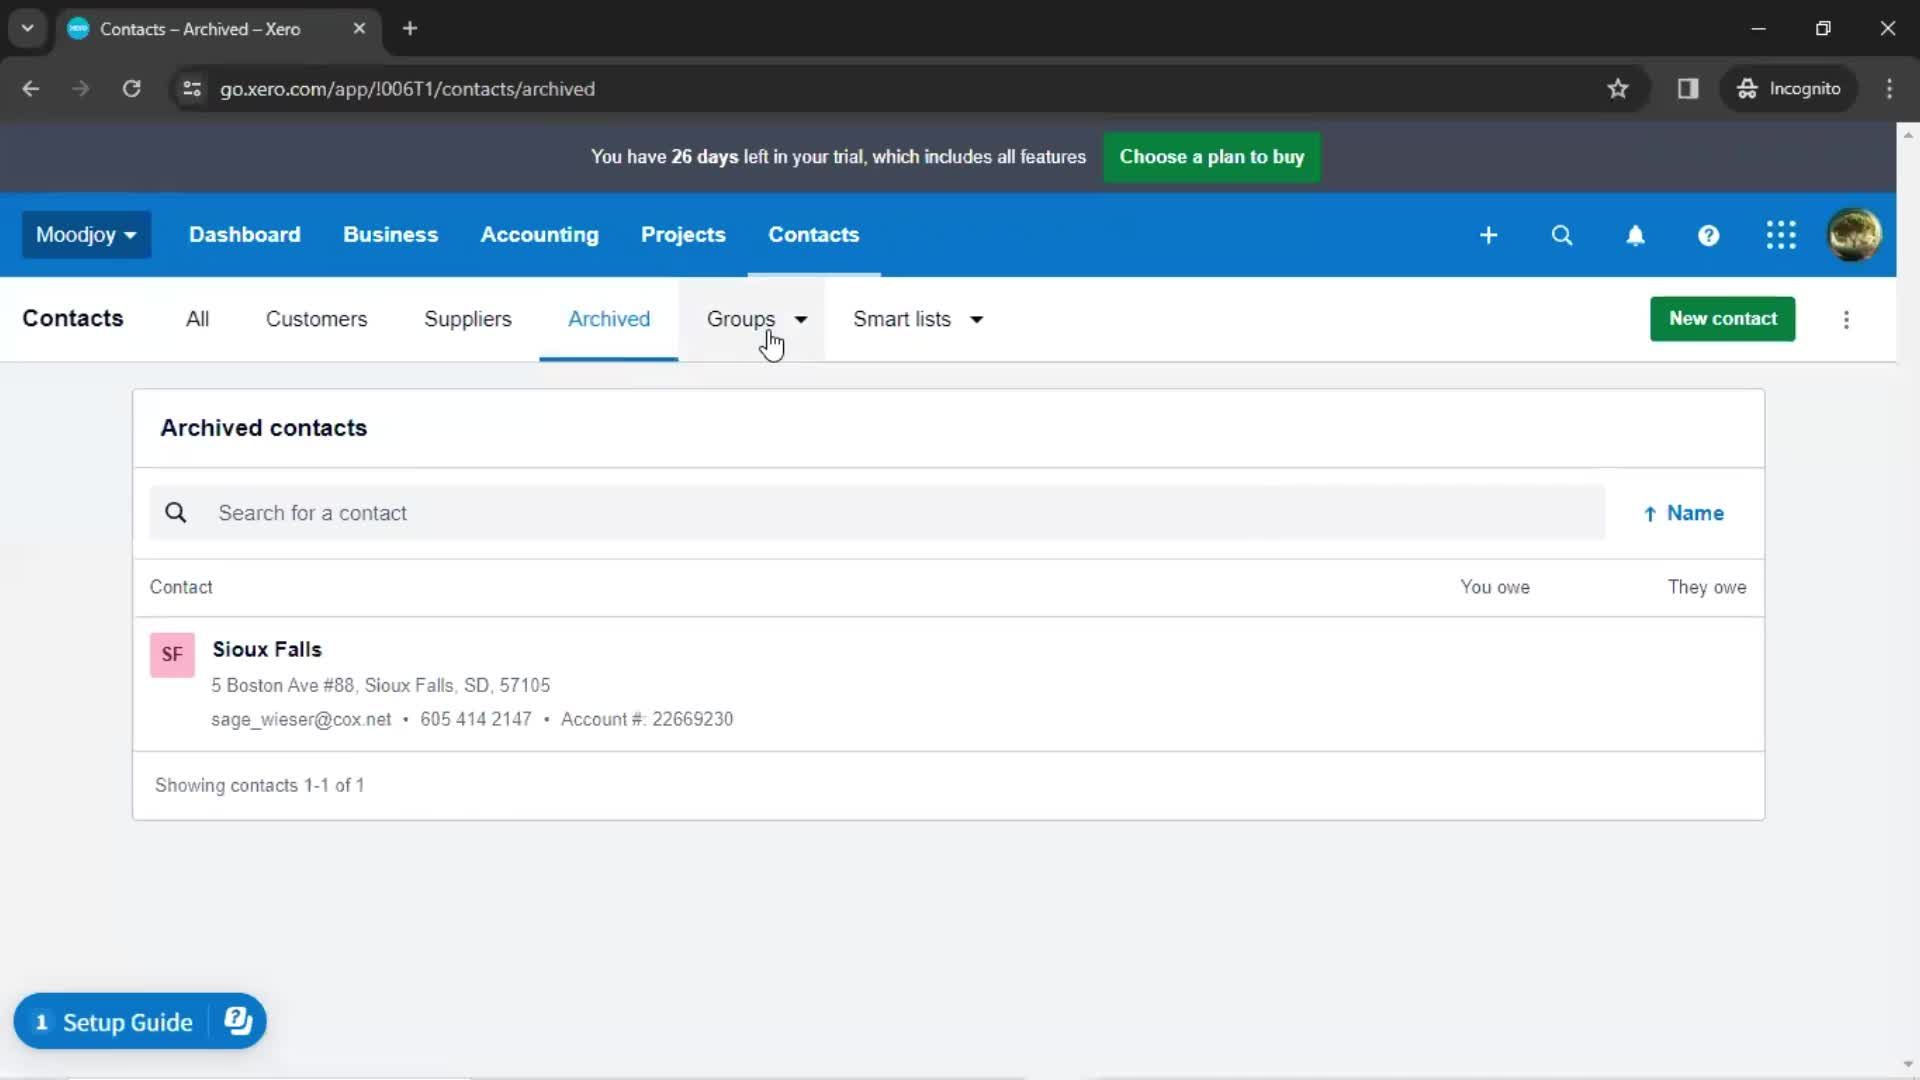Open the Xero apps grid icon
Viewport: 1920px width, 1080px height.
pyautogui.click(x=1781, y=235)
